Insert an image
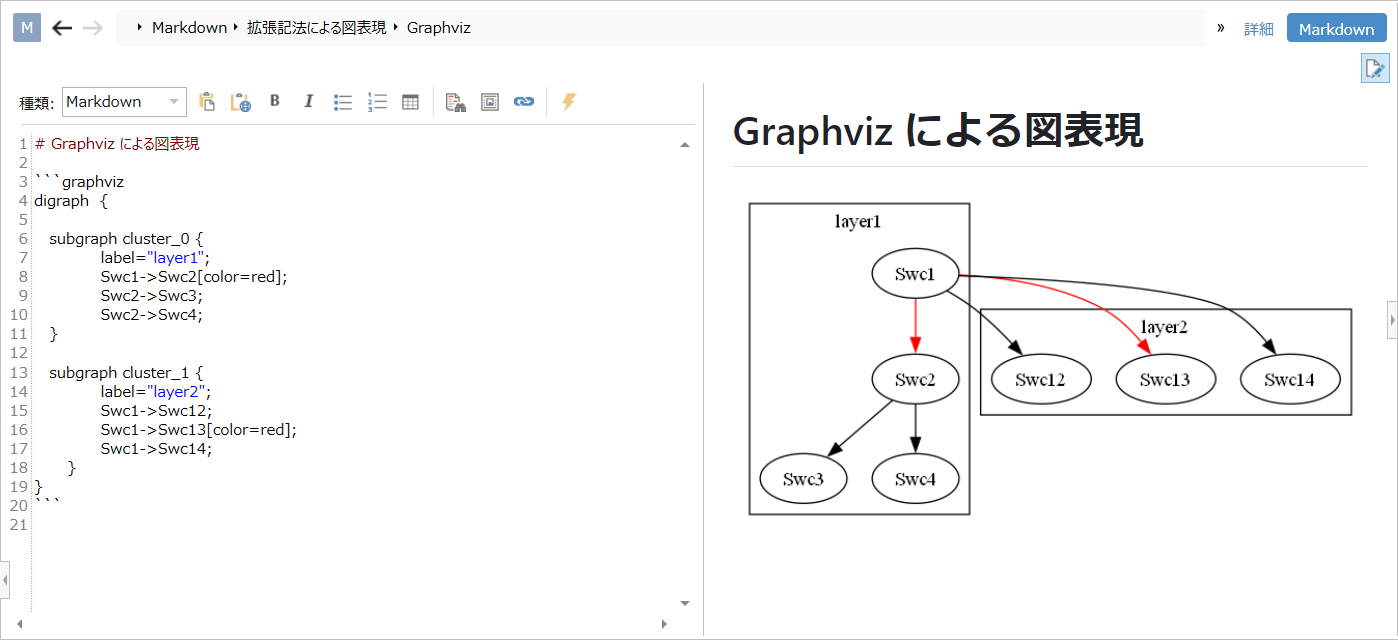The height and width of the screenshot is (640, 1398). [x=490, y=101]
